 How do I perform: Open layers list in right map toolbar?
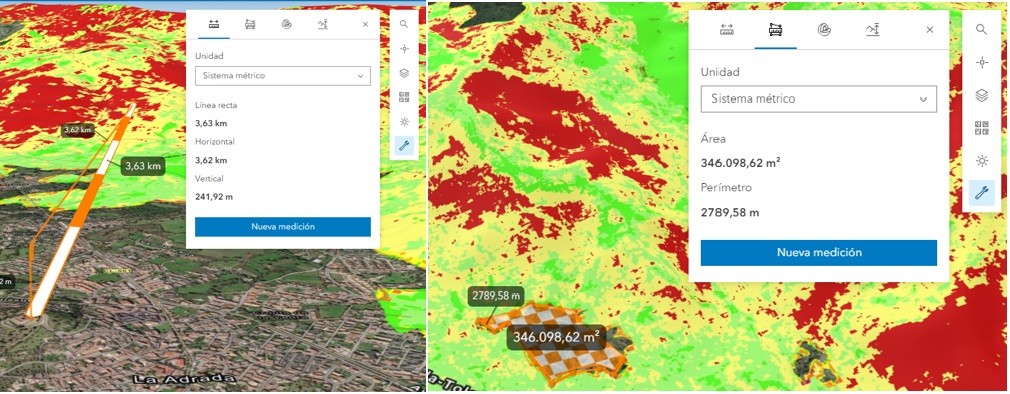pos(981,95)
